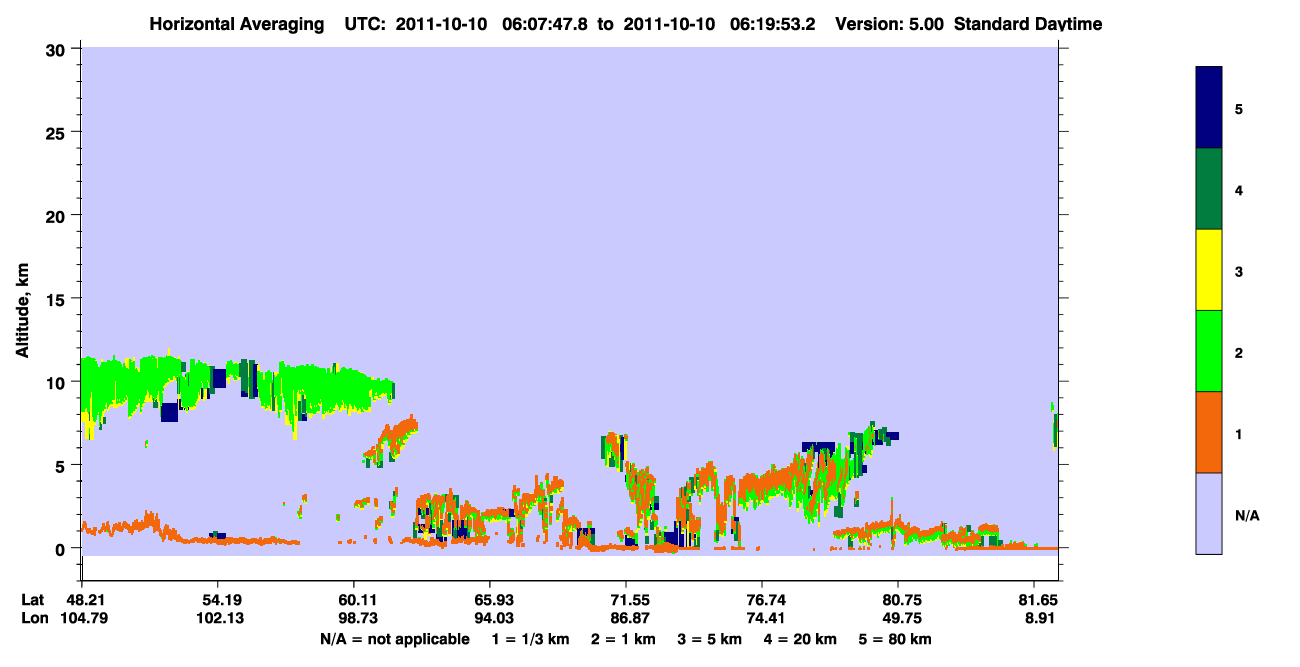Click the color bar label 4

coord(1239,190)
